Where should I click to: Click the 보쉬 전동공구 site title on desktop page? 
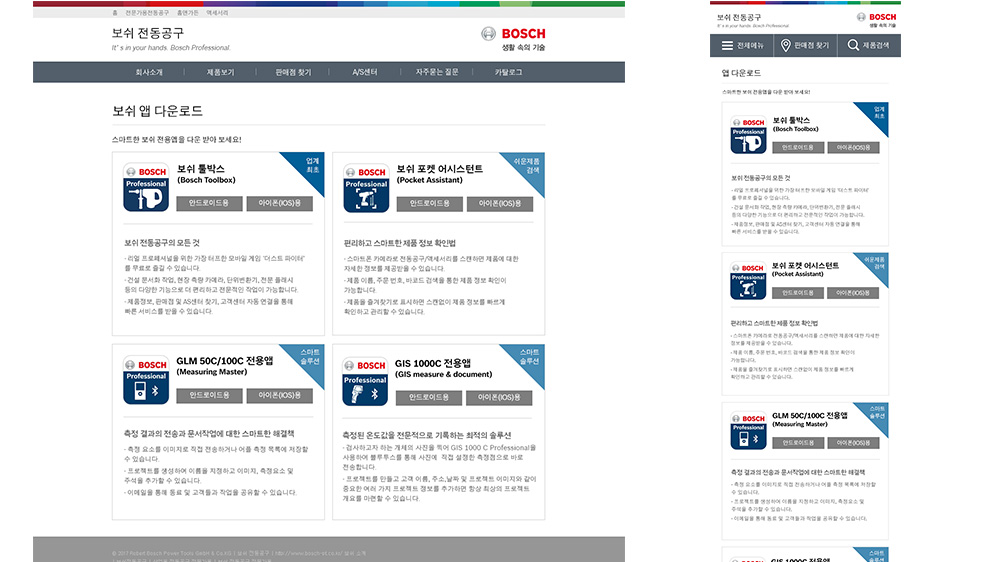pyautogui.click(x=147, y=33)
